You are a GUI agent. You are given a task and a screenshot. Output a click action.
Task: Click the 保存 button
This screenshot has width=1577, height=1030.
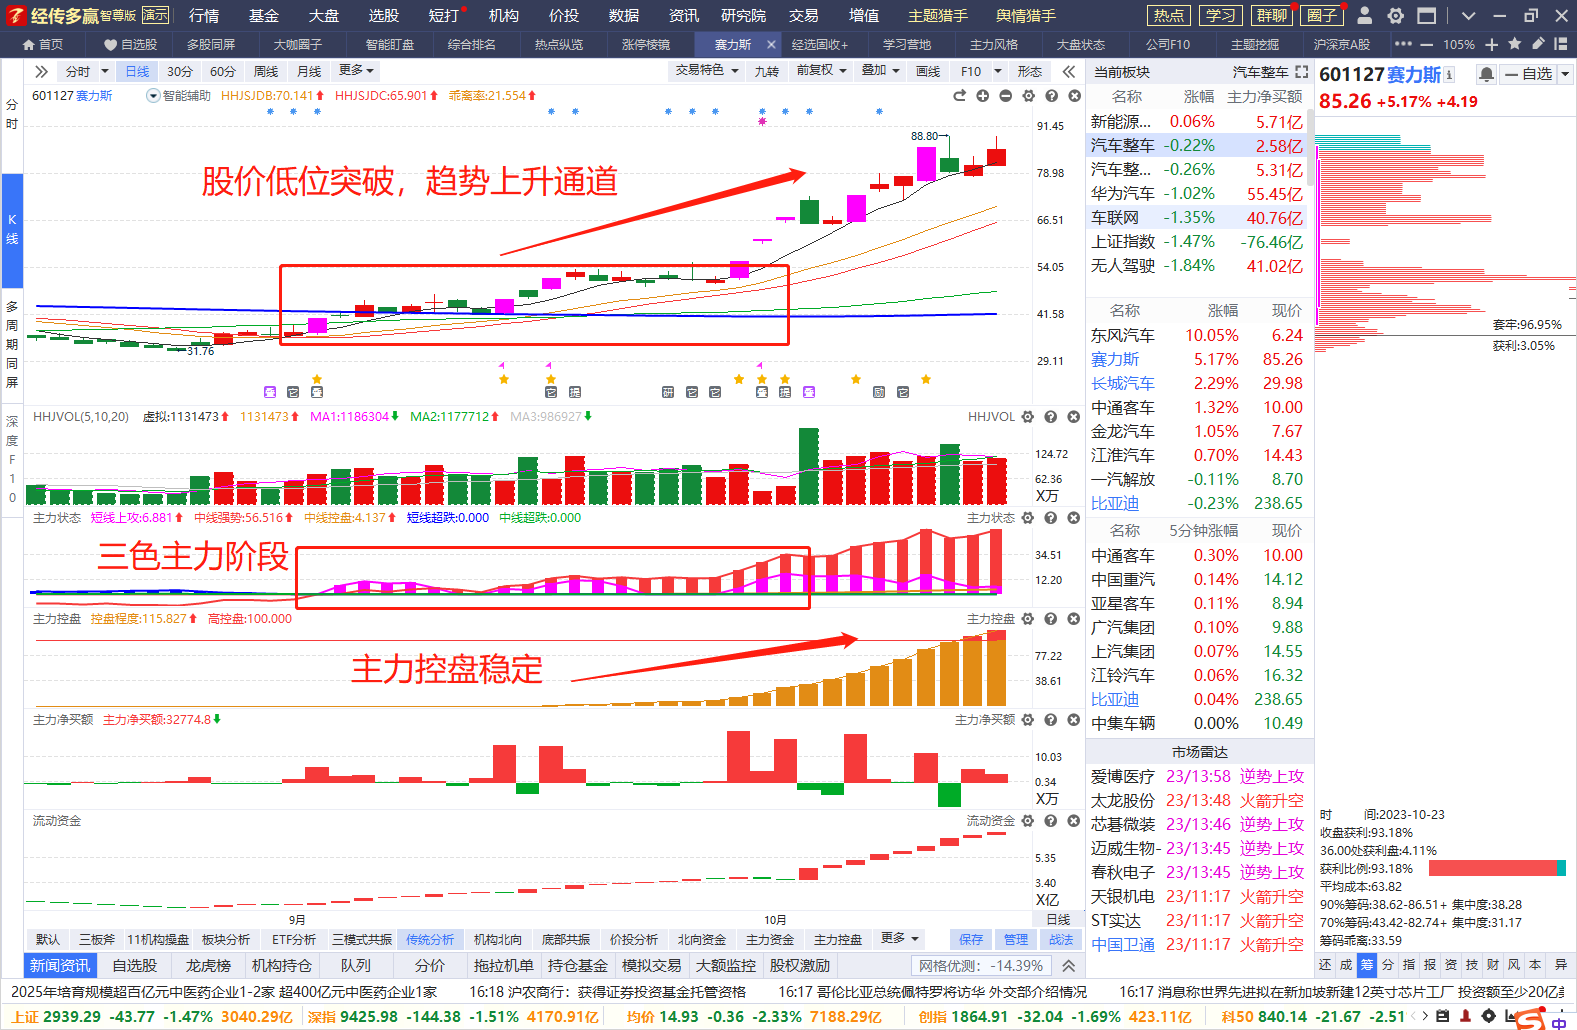point(971,939)
